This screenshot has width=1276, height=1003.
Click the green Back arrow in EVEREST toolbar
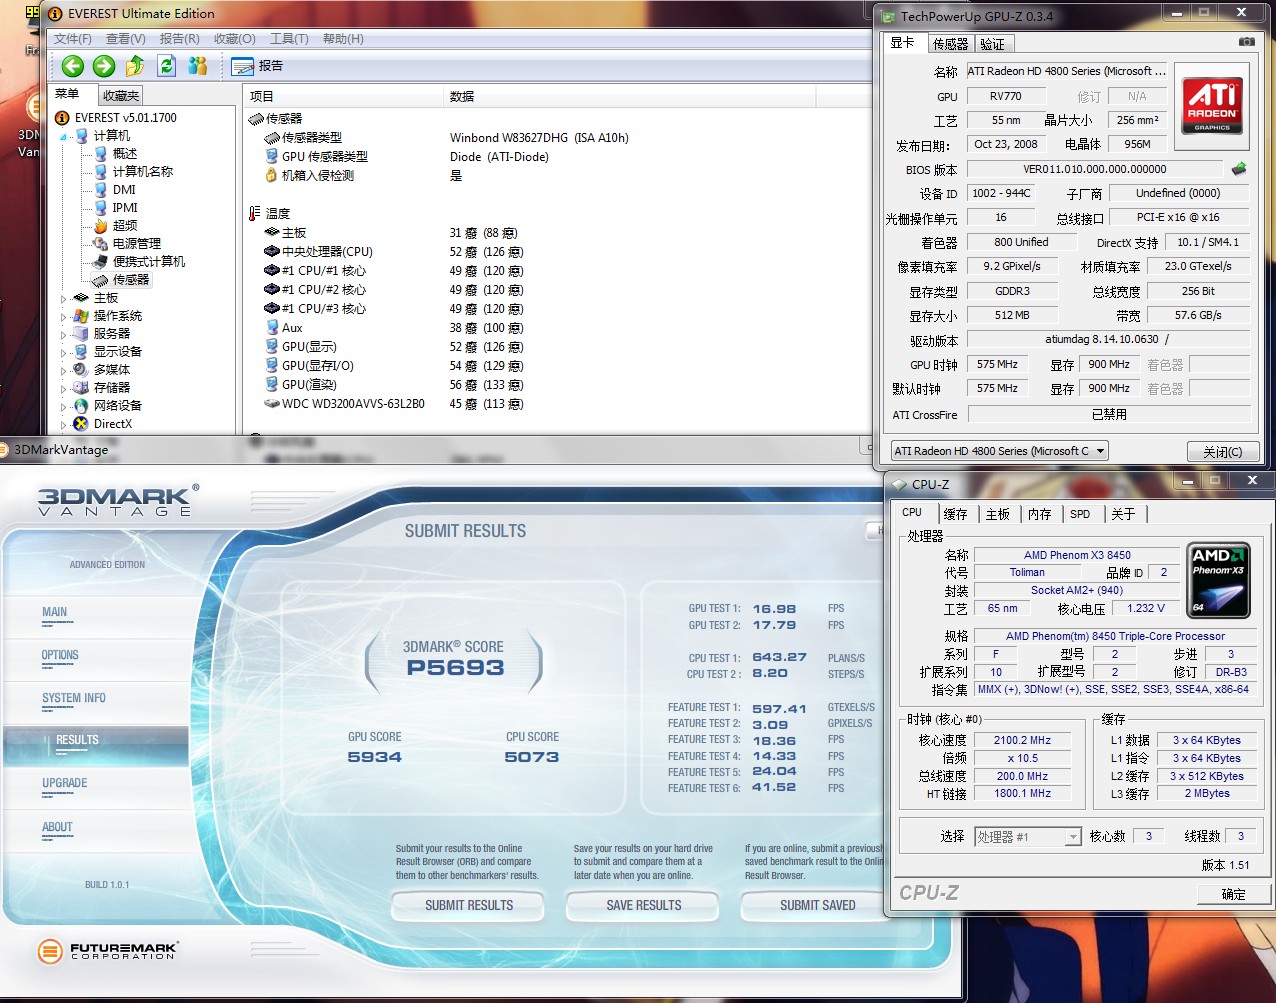tap(72, 66)
